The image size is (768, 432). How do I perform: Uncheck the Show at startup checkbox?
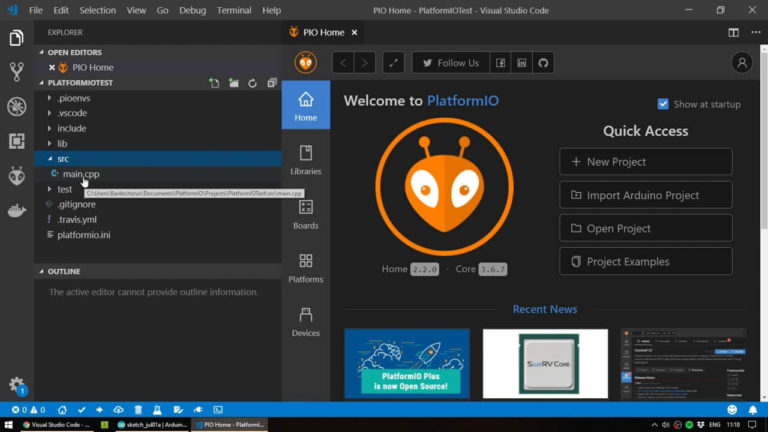tap(663, 104)
